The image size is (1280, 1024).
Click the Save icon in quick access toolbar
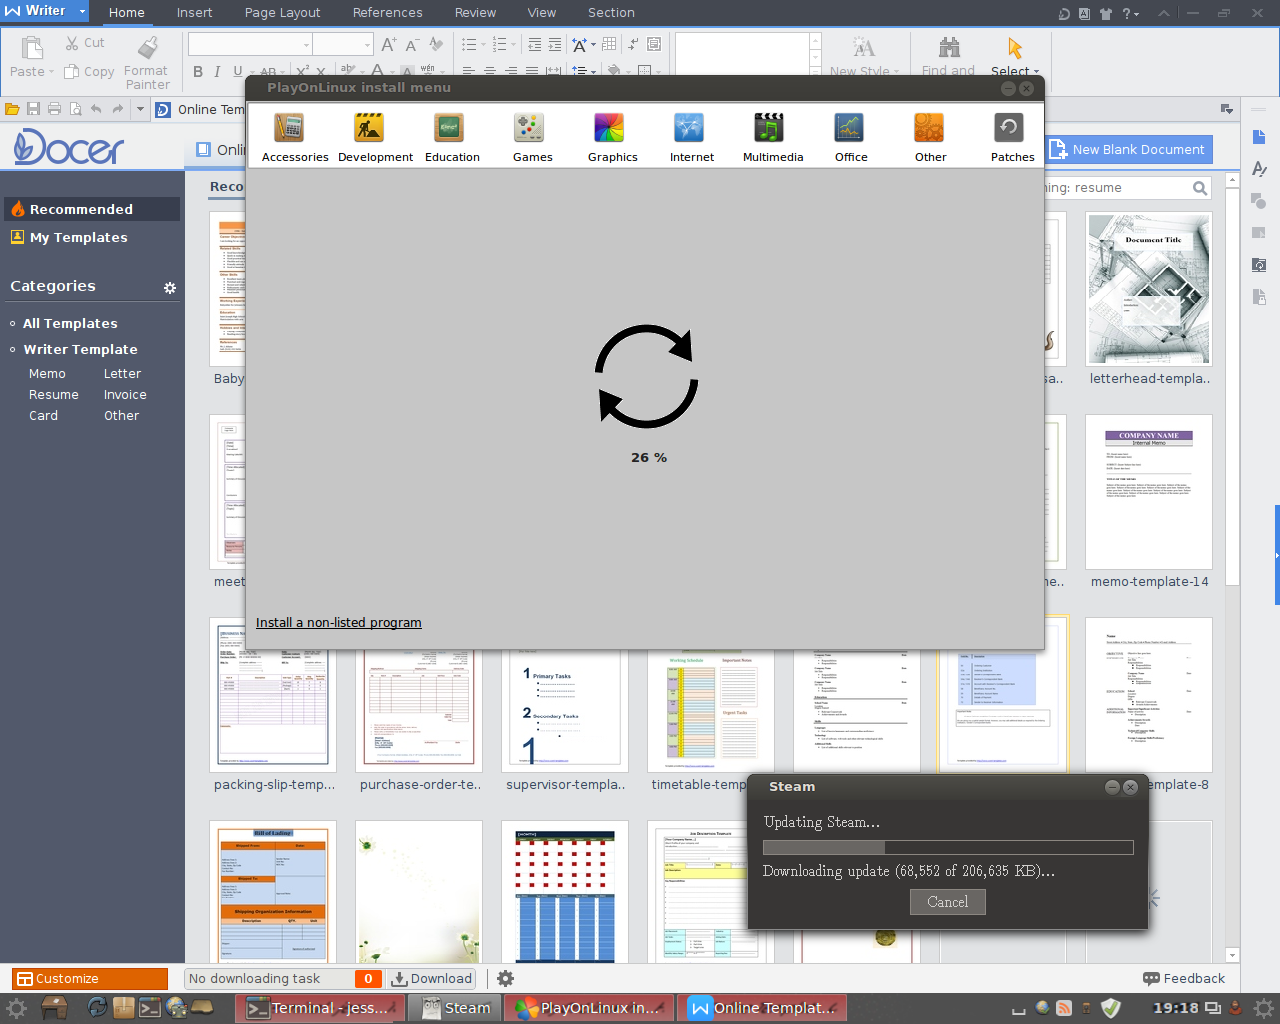click(33, 109)
